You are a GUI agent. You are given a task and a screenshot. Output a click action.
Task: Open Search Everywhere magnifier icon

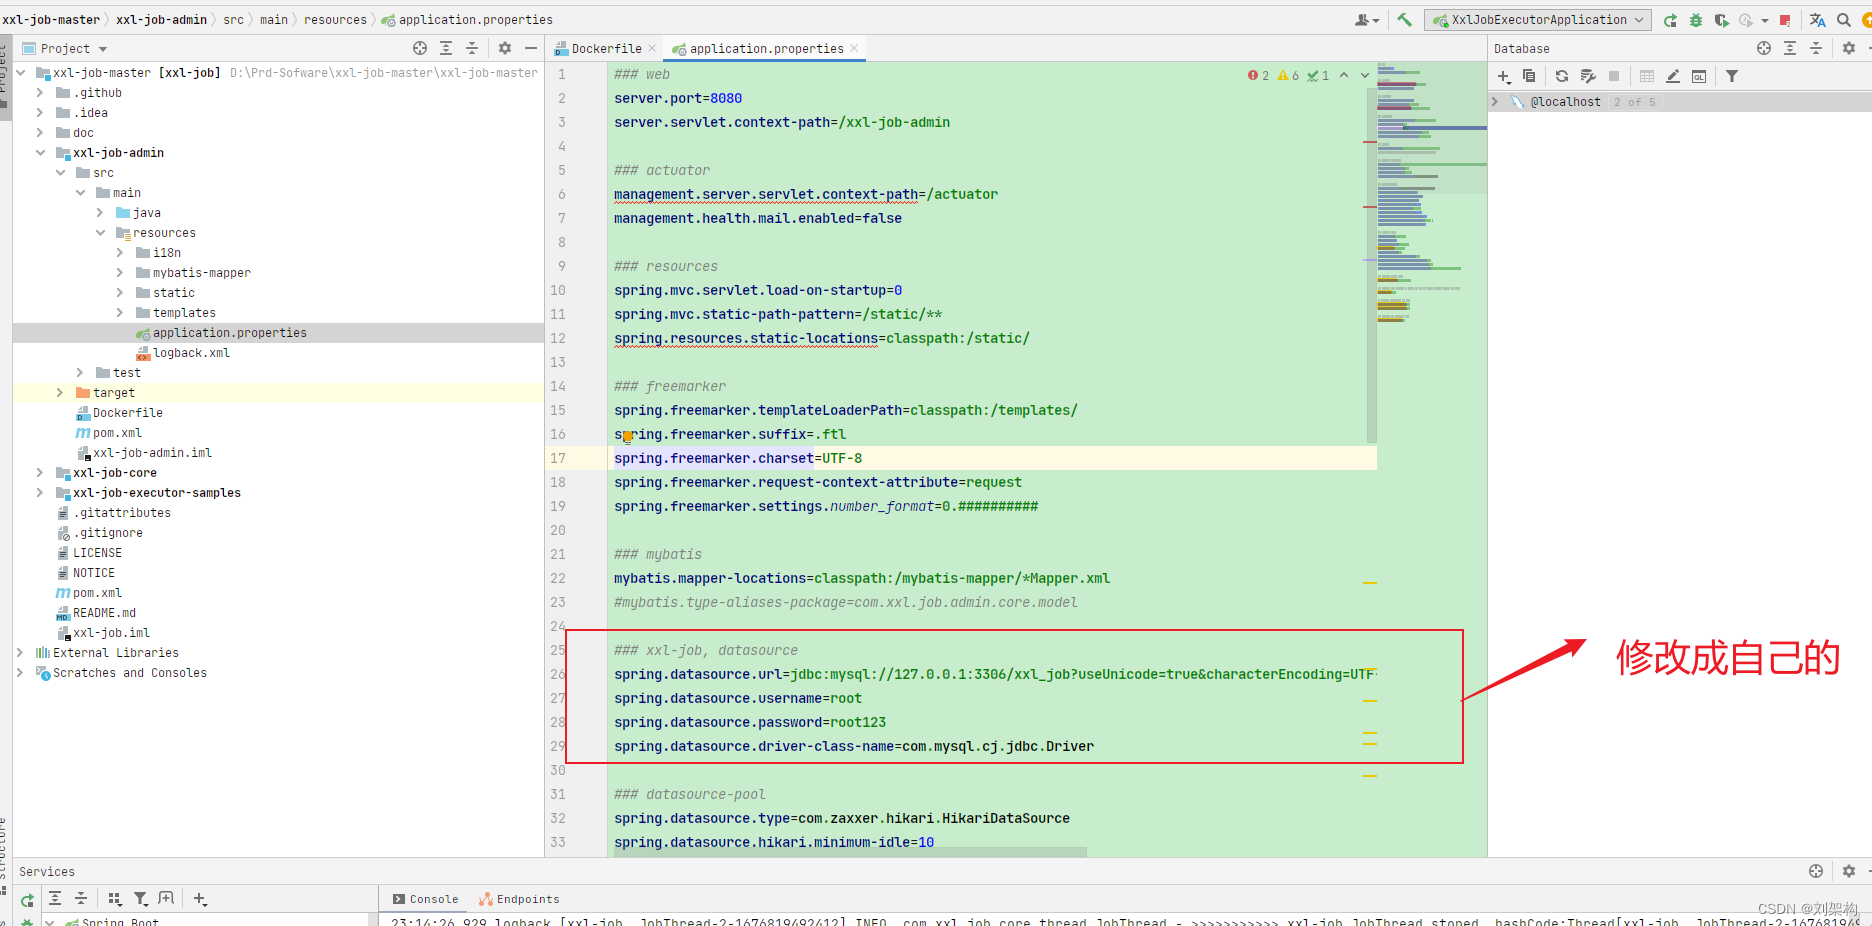(1844, 20)
